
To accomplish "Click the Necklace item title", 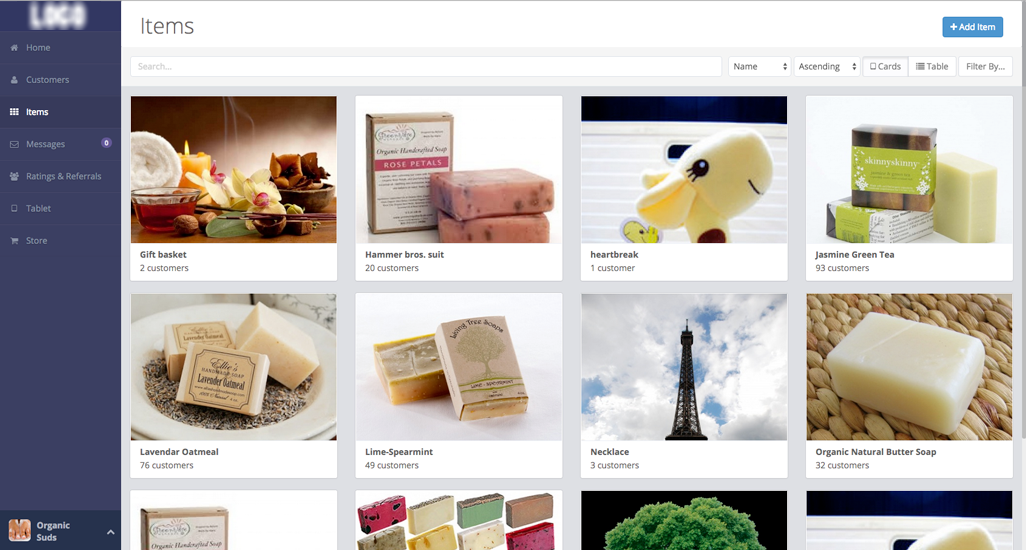I will click(x=609, y=452).
